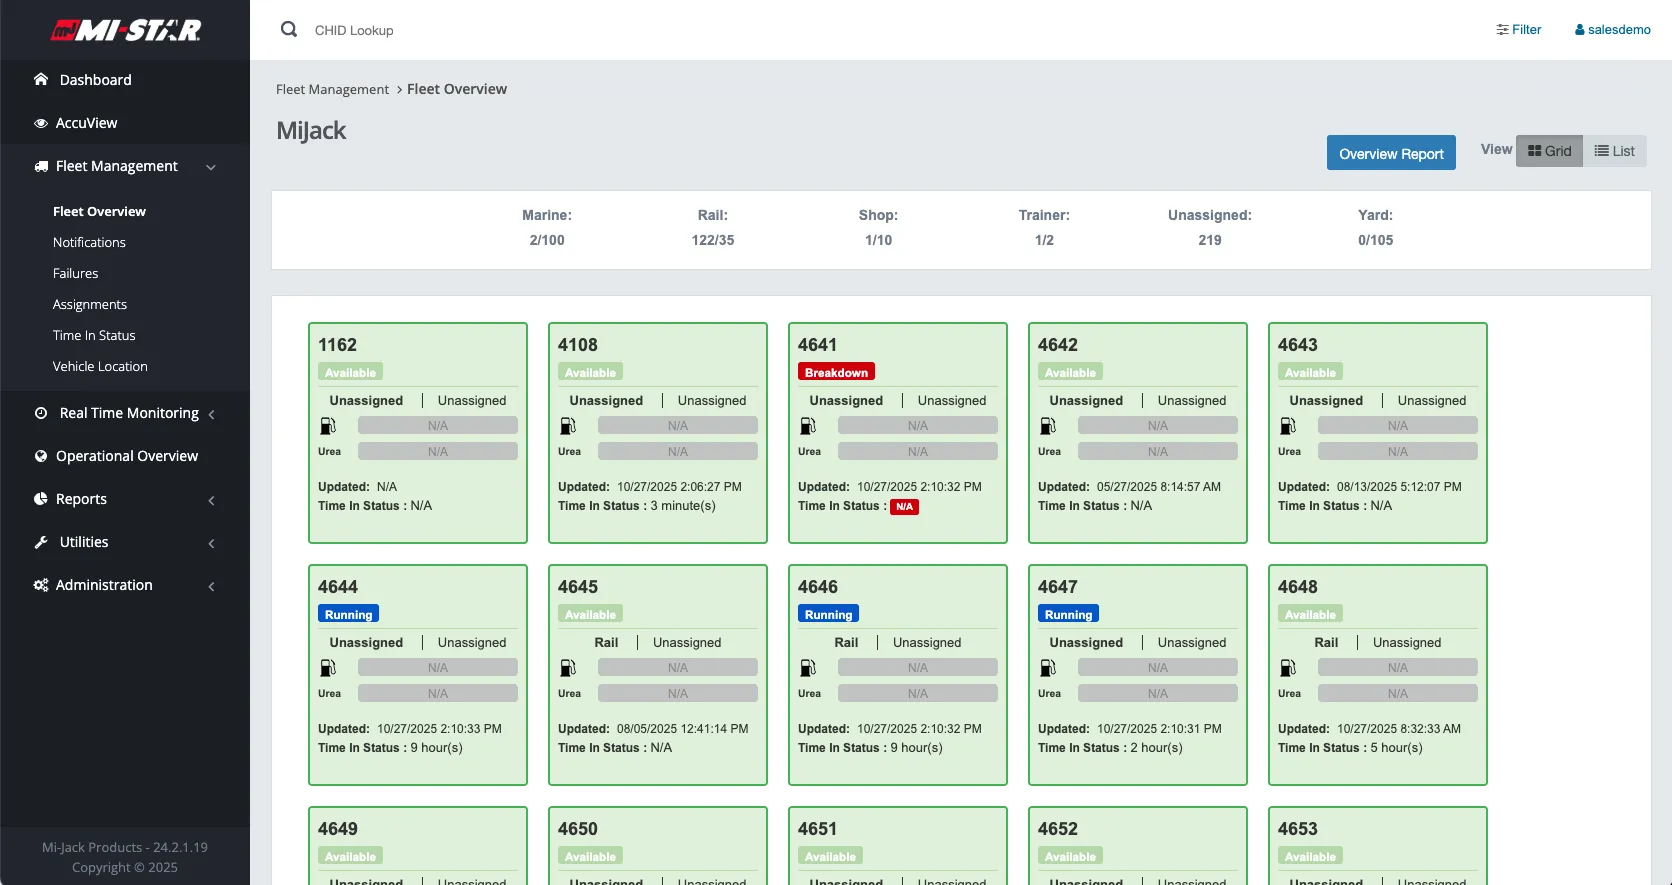Image resolution: width=1672 pixels, height=885 pixels.
Task: Click the Fleet Management truck icon
Action: point(41,166)
